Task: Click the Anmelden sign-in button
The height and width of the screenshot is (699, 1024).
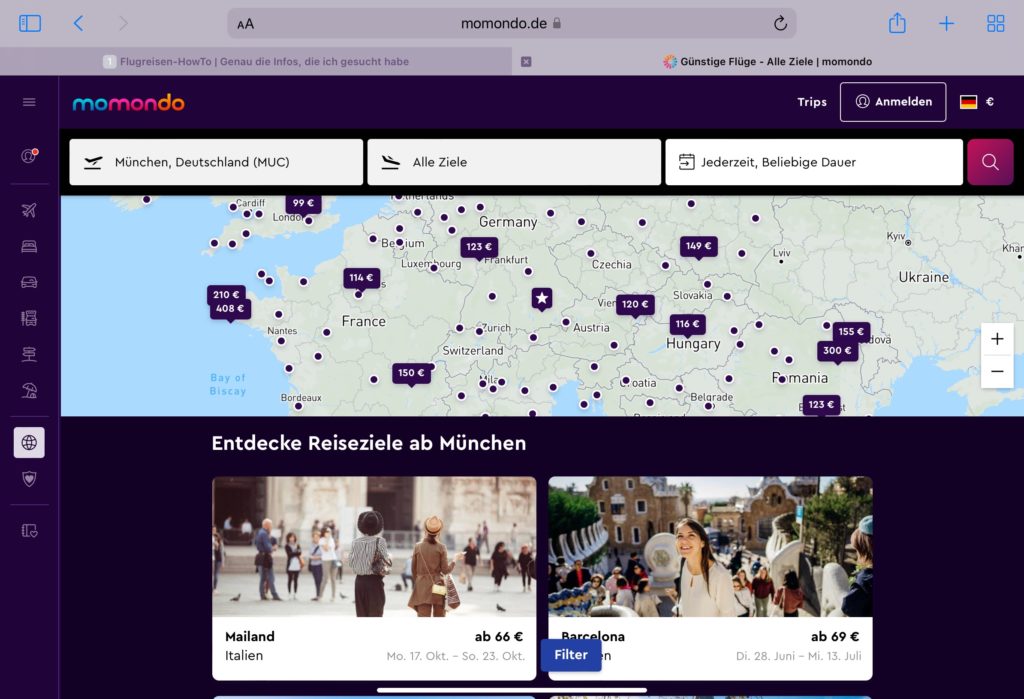Action: pos(892,102)
